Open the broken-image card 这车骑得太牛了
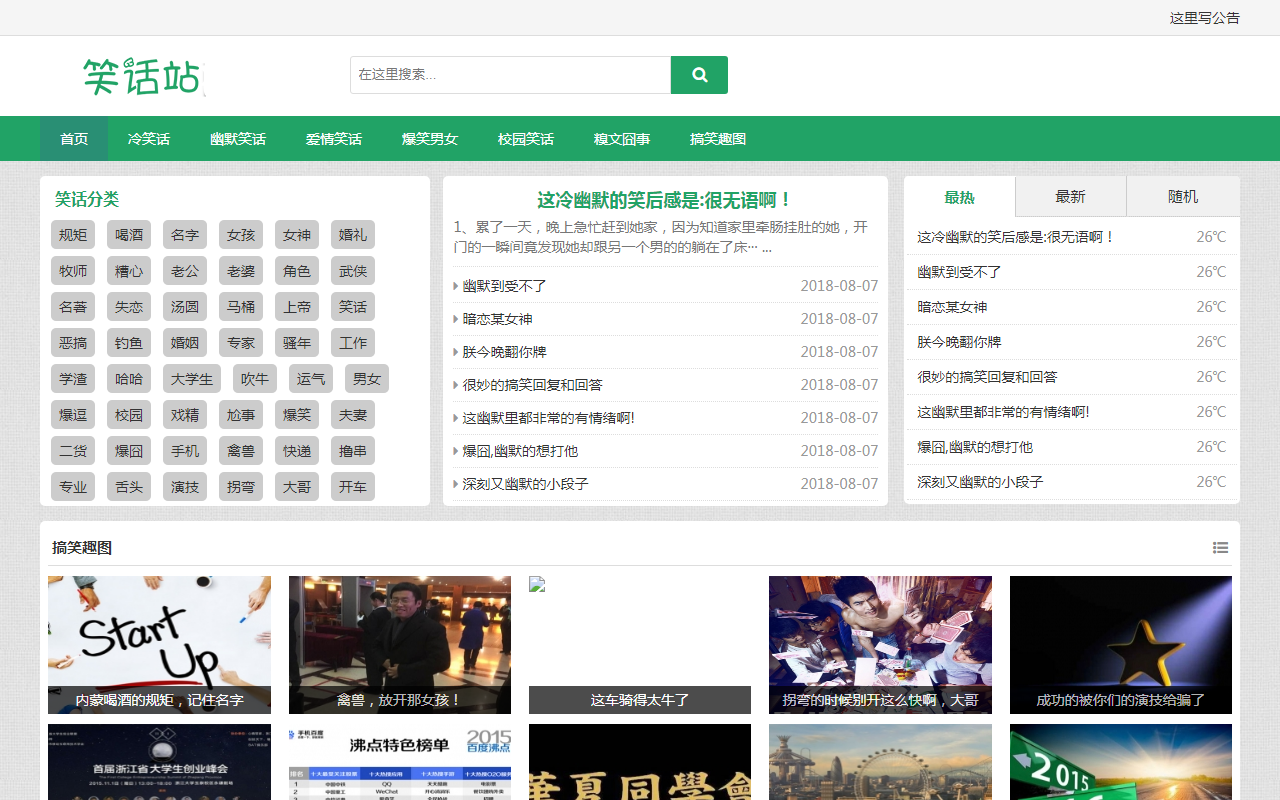This screenshot has width=1280, height=800. point(640,645)
